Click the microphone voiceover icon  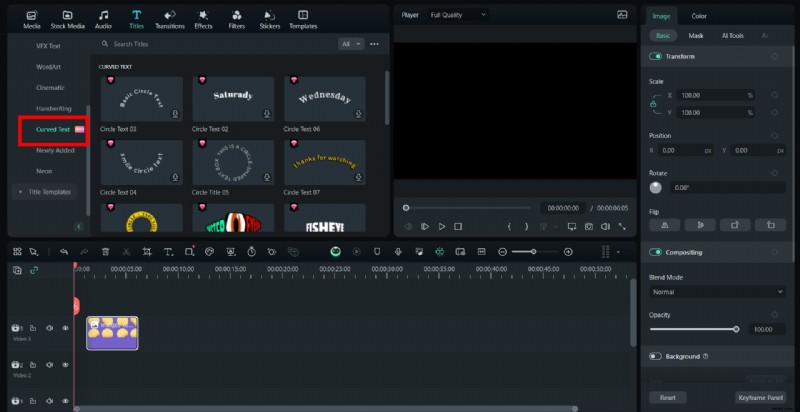click(x=398, y=251)
